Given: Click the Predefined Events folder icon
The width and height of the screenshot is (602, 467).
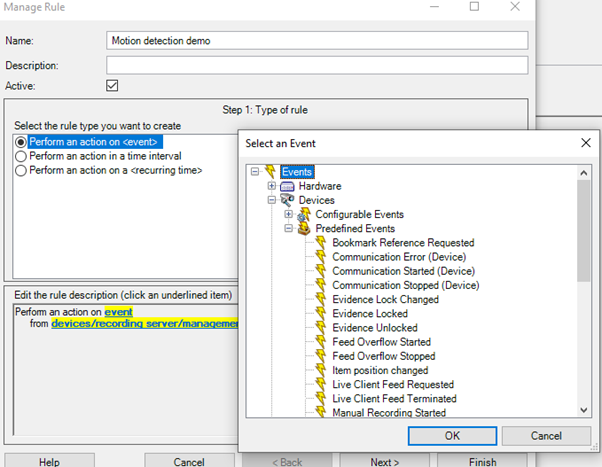Looking at the screenshot, I should (304, 228).
